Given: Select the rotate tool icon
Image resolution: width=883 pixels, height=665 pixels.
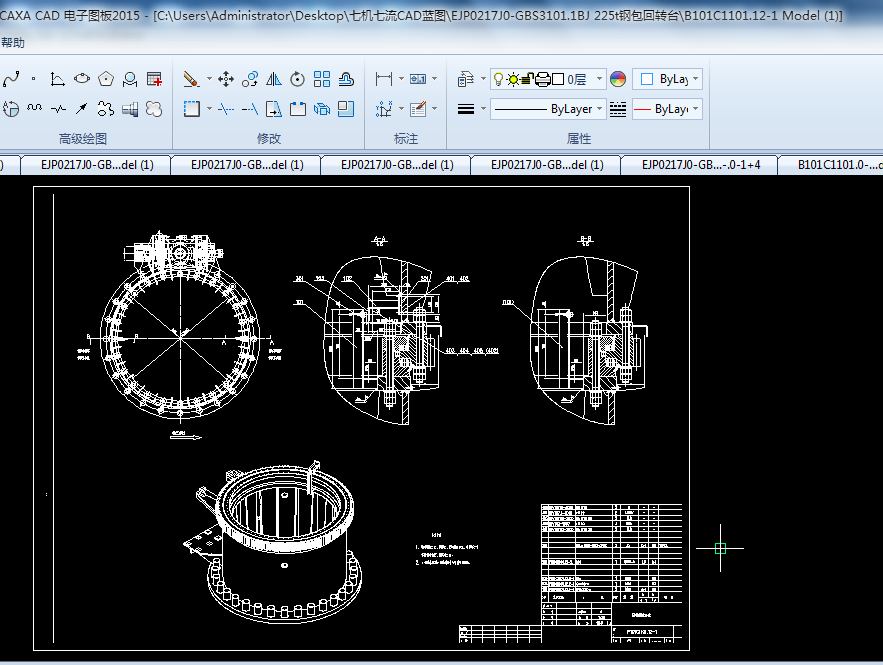Looking at the screenshot, I should 298,79.
